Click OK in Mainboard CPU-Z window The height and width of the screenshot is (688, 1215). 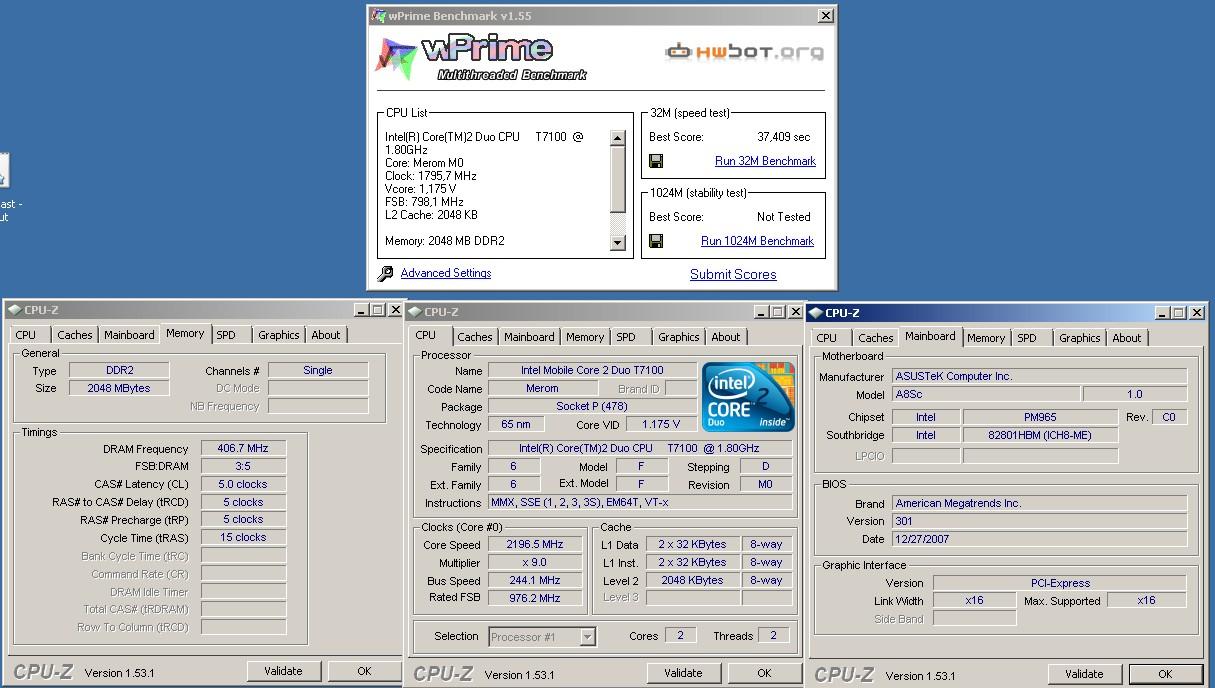click(x=1165, y=674)
